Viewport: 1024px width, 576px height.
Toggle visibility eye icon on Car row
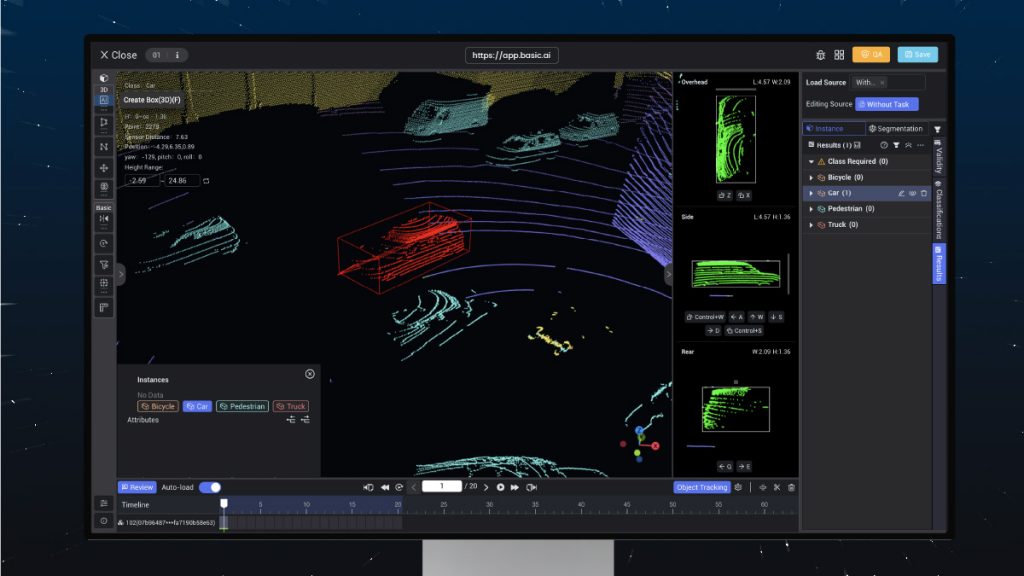(x=912, y=193)
